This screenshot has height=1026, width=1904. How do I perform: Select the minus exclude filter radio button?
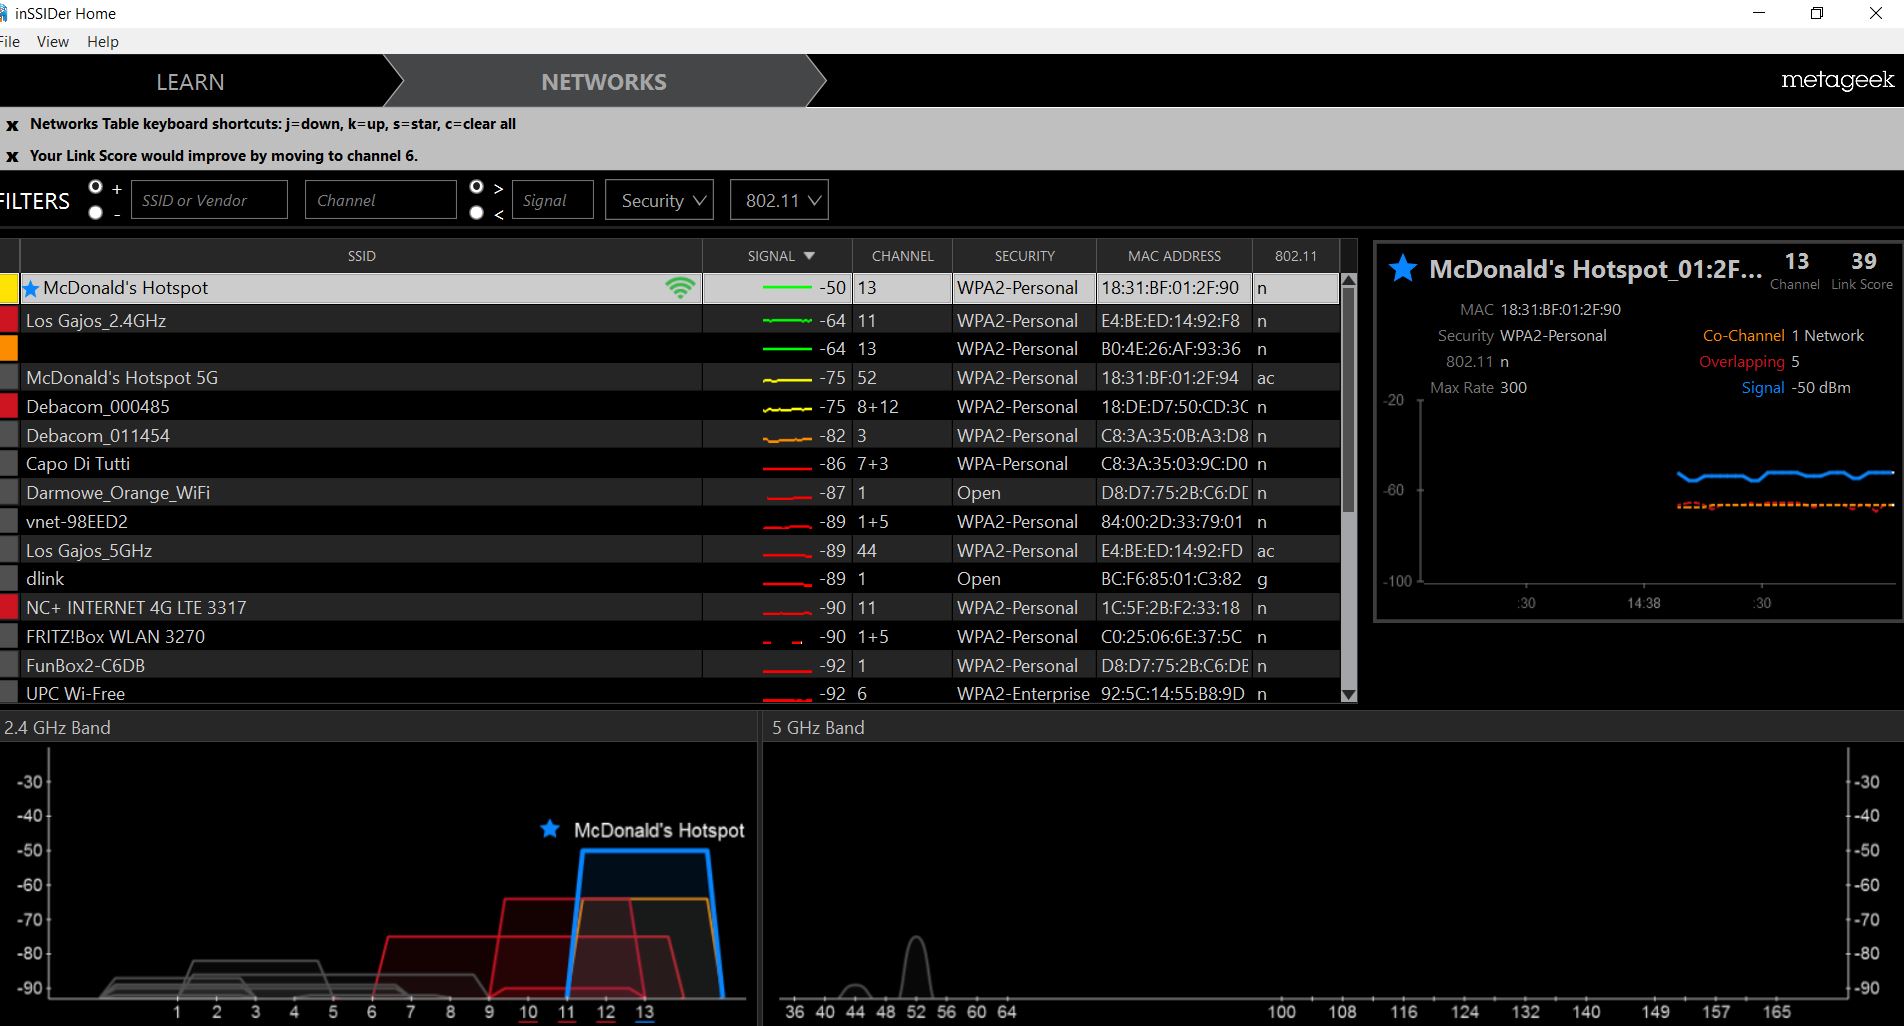96,212
